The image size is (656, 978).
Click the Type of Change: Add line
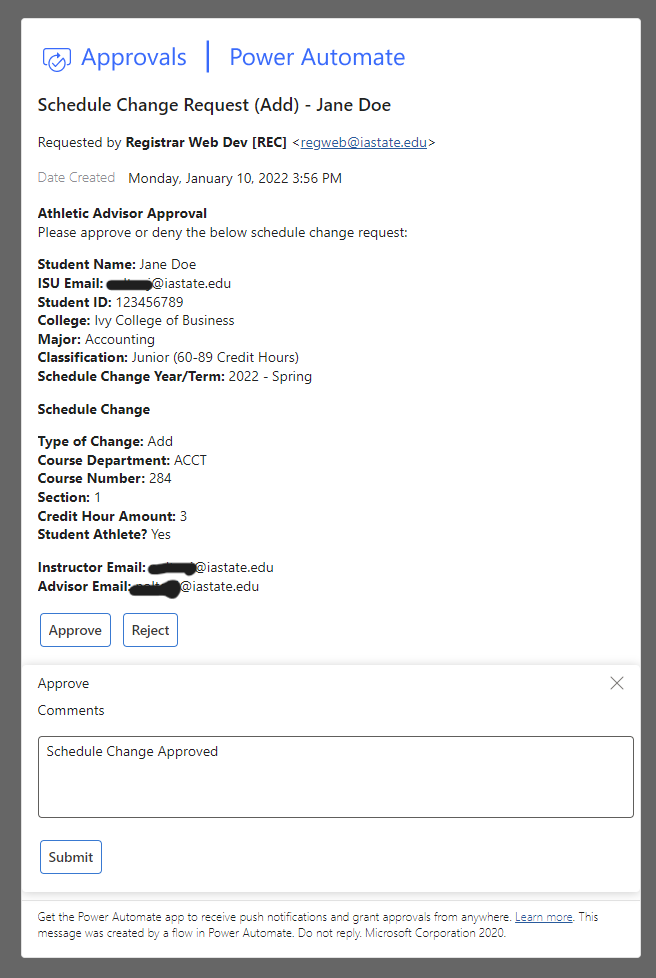(105, 442)
